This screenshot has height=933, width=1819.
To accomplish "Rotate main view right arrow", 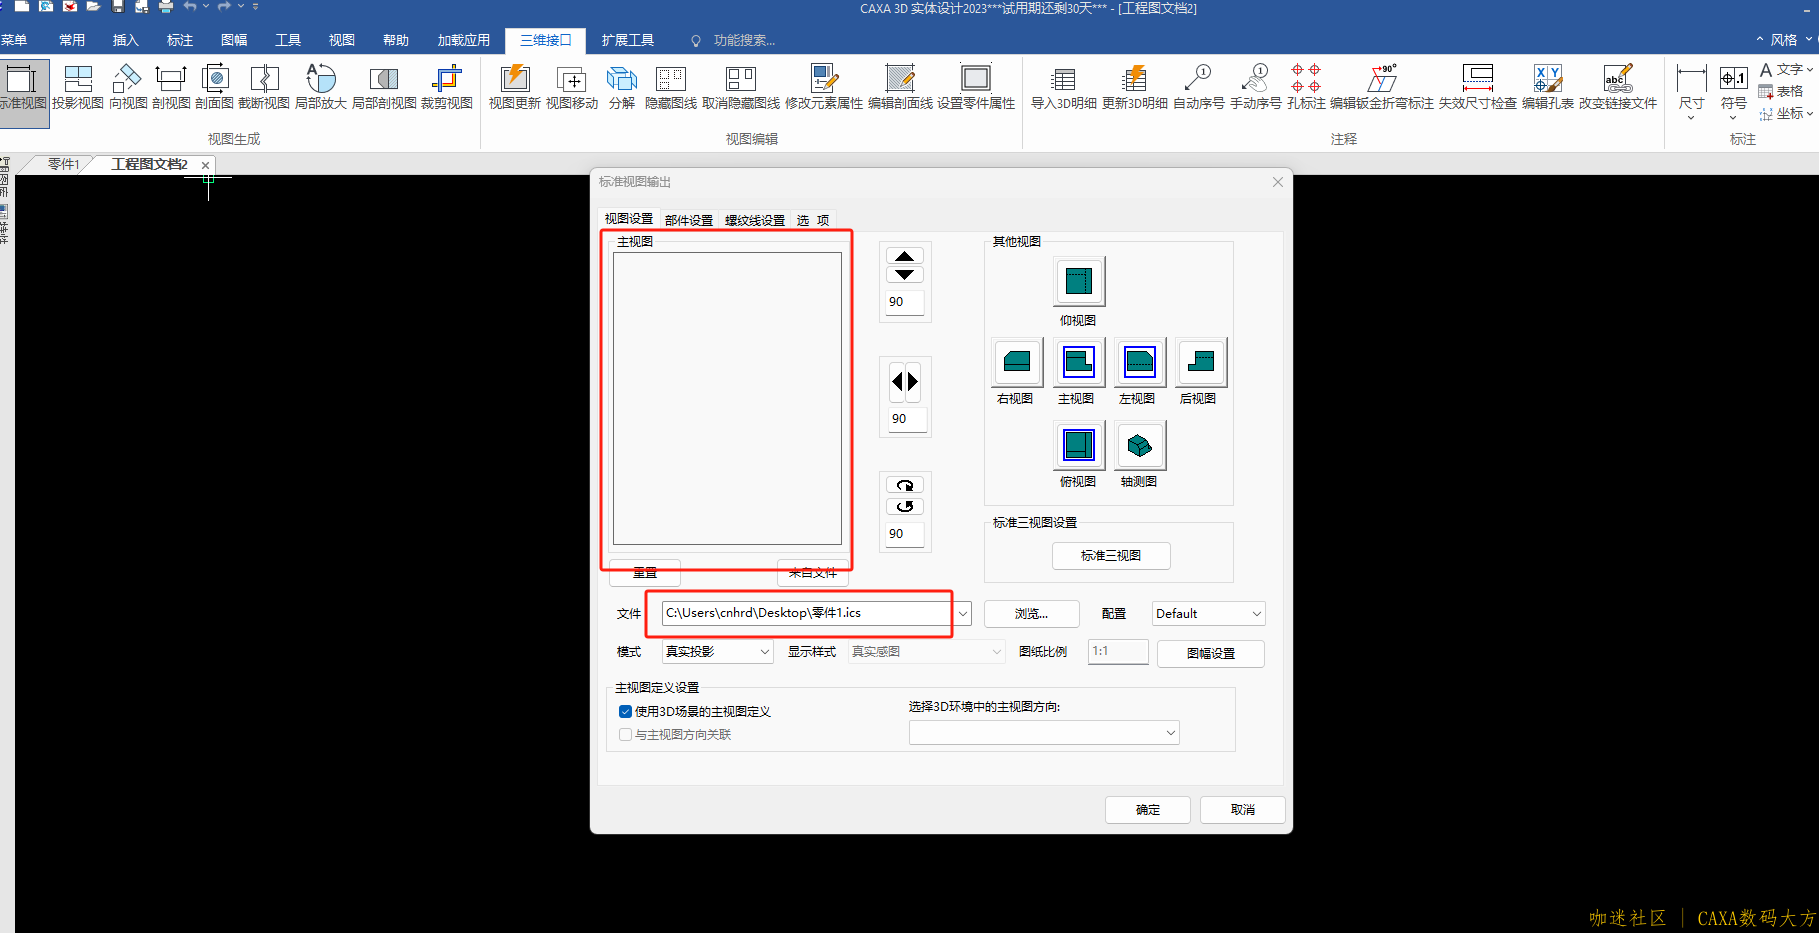I will click(913, 381).
